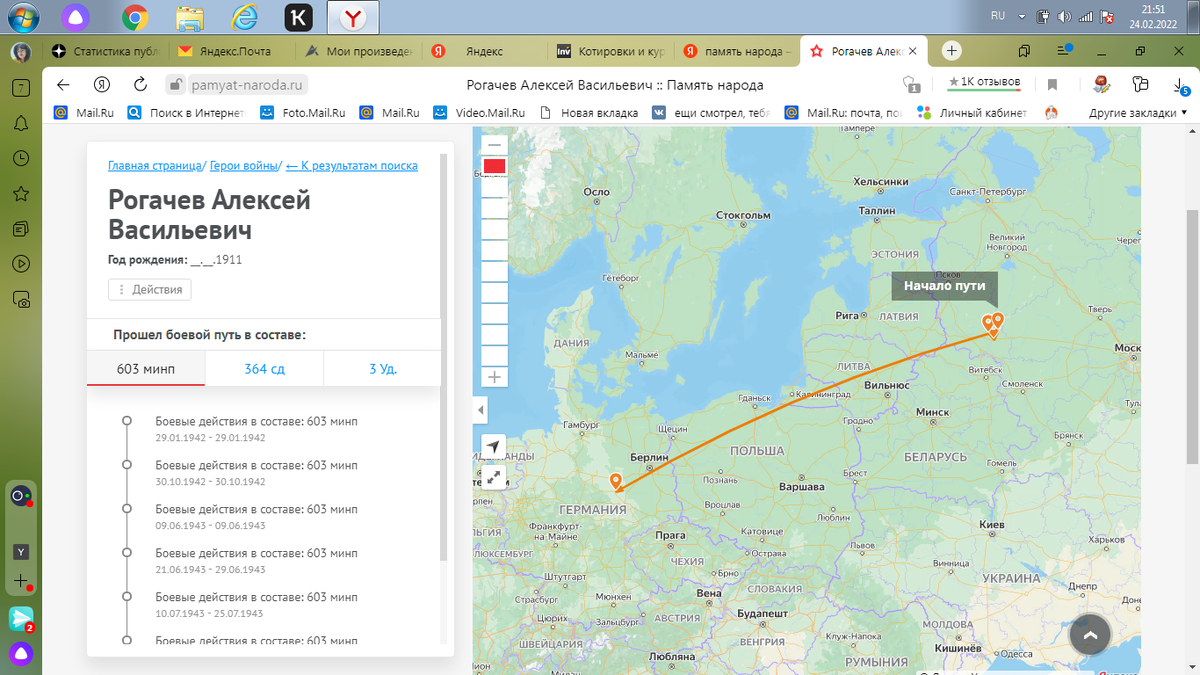This screenshot has width=1200, height=675.
Task: Switch the RU keyboard language indicator
Action: click(x=997, y=16)
